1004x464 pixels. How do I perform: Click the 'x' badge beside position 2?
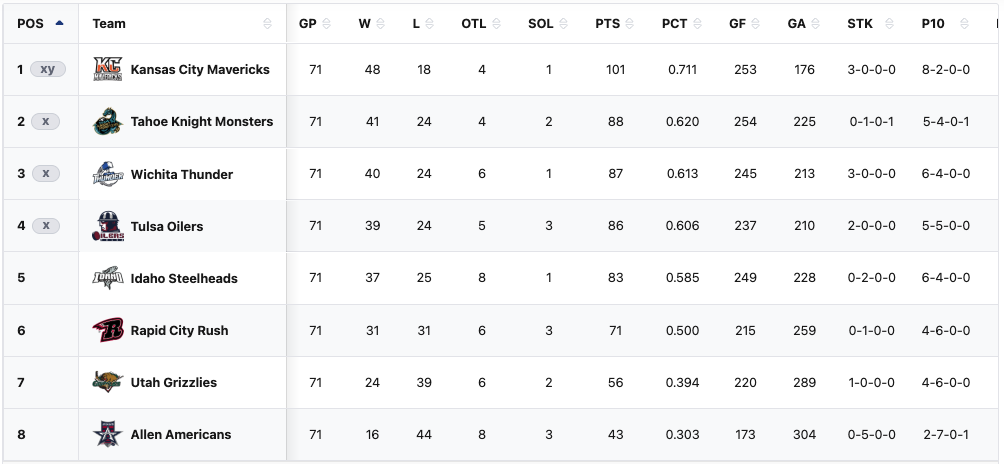[45, 122]
